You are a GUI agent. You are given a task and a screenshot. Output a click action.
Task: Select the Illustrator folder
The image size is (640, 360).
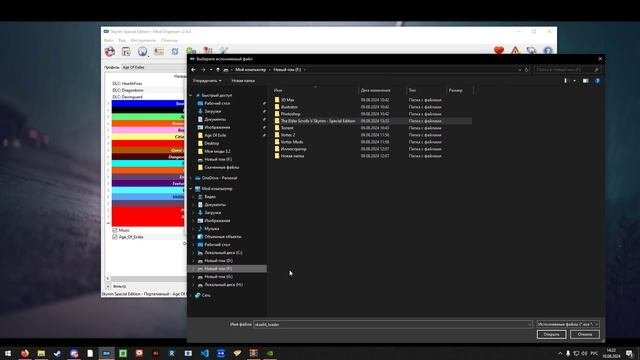point(289,107)
